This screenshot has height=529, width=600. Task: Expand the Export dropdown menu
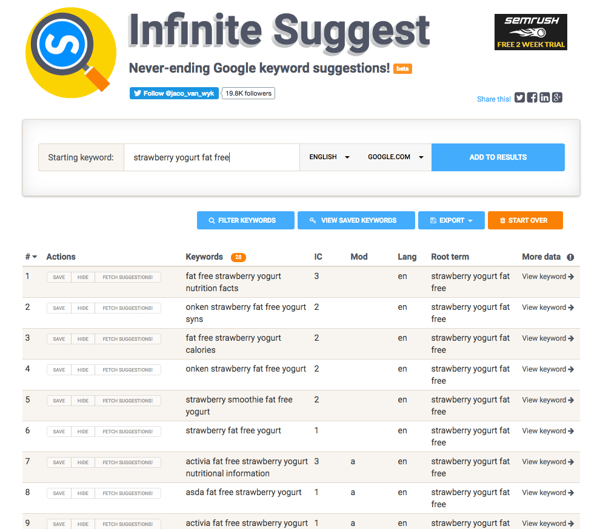tap(450, 220)
